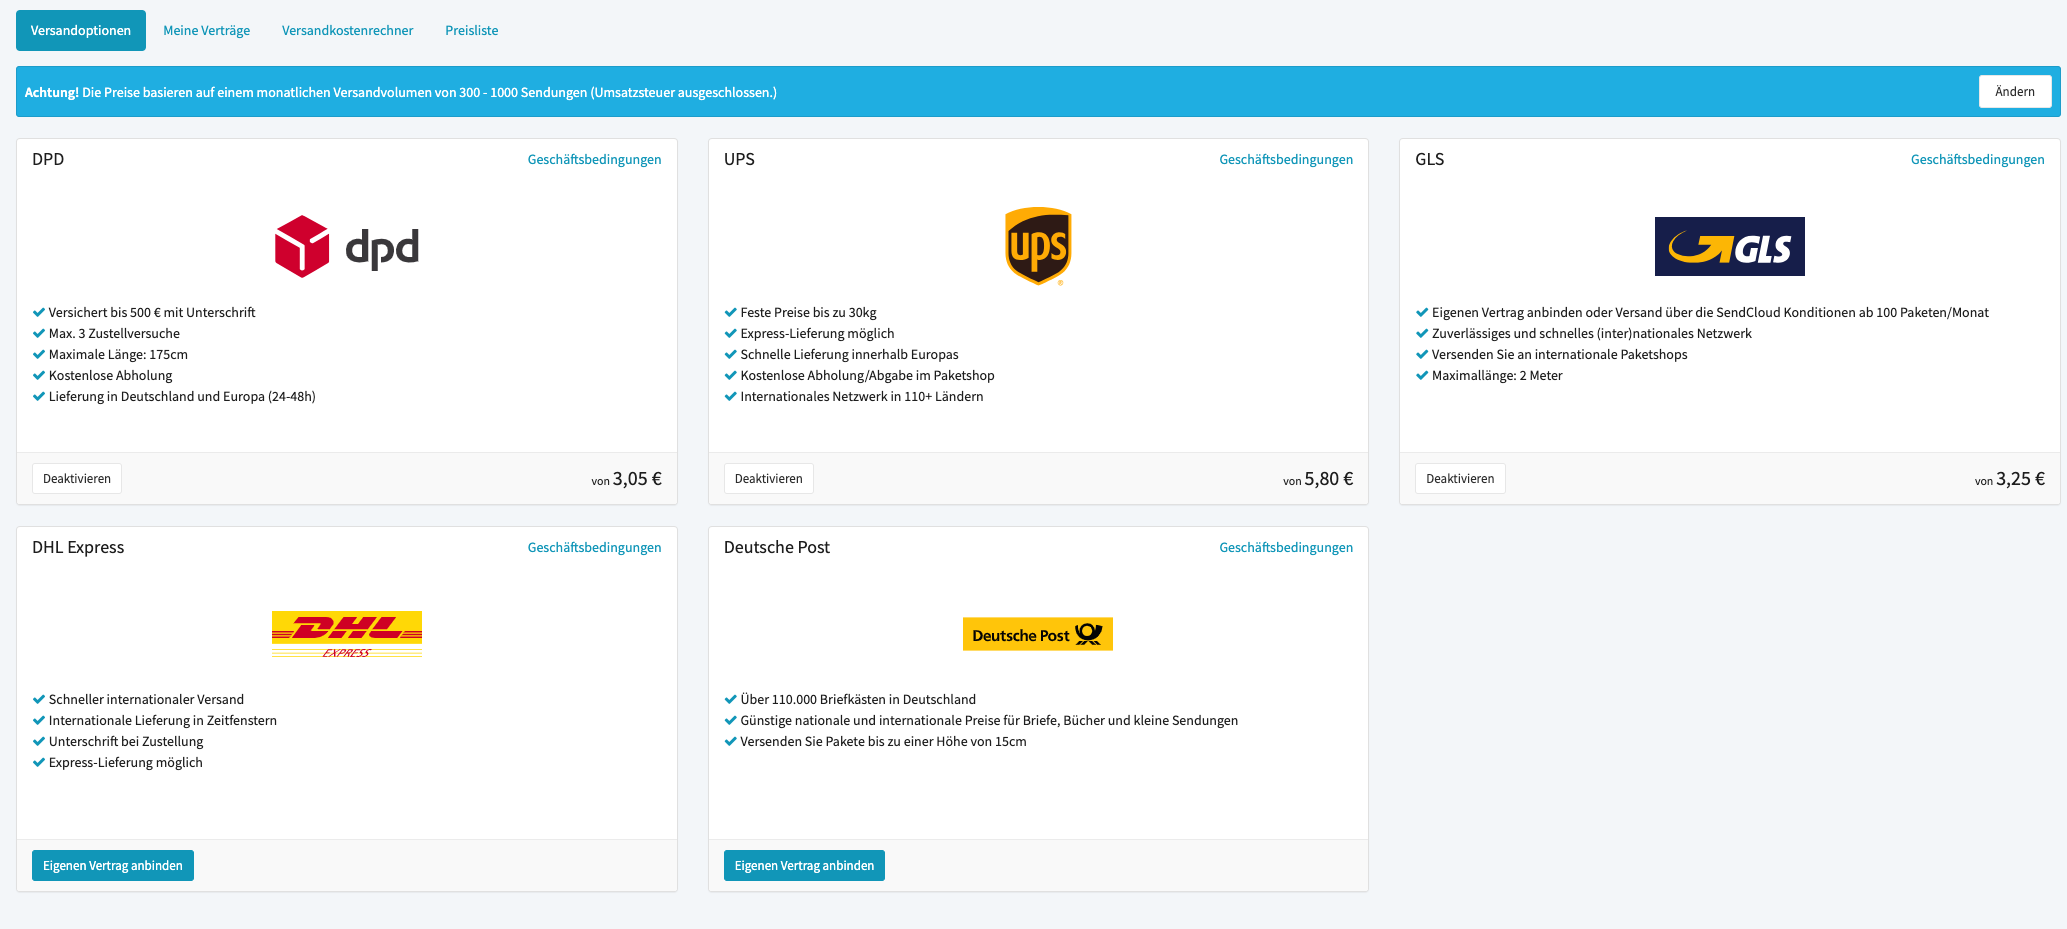Click 'Maximallänge: 2 Meter' text

coord(1497,376)
